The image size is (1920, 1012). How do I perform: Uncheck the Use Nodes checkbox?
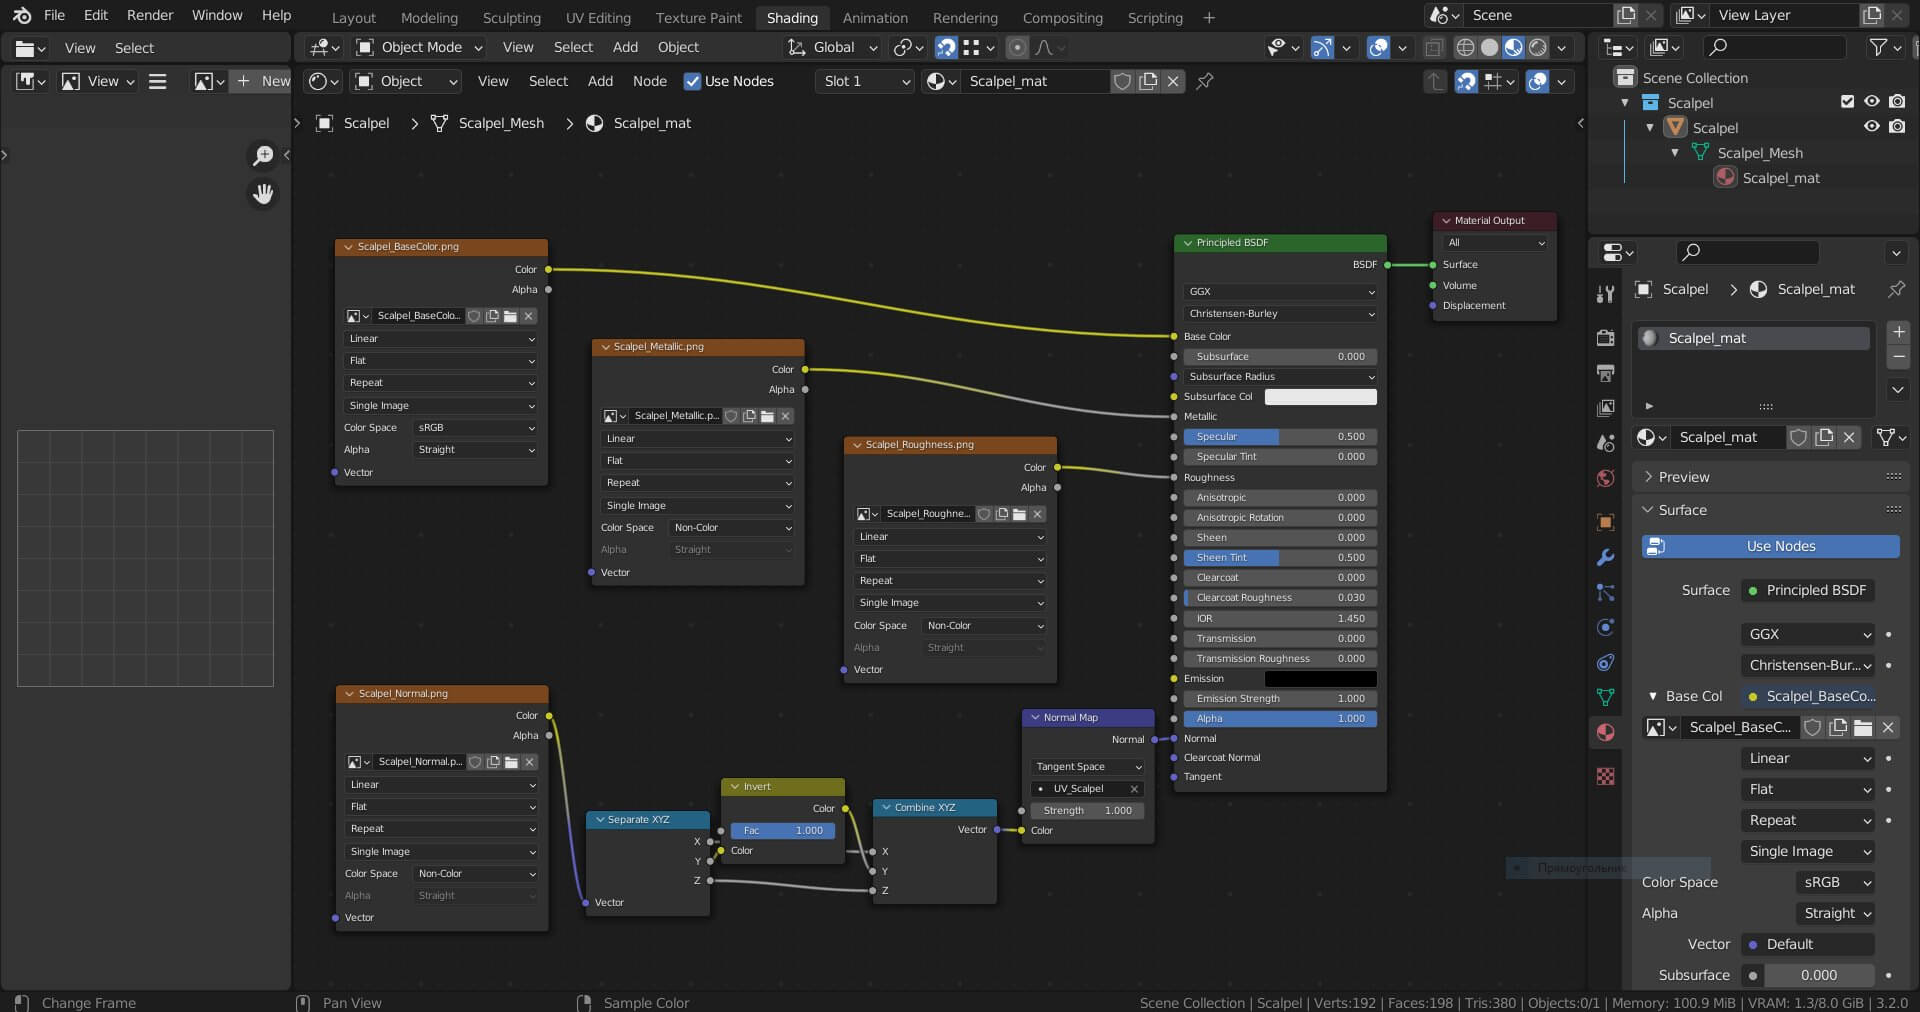pyautogui.click(x=692, y=81)
